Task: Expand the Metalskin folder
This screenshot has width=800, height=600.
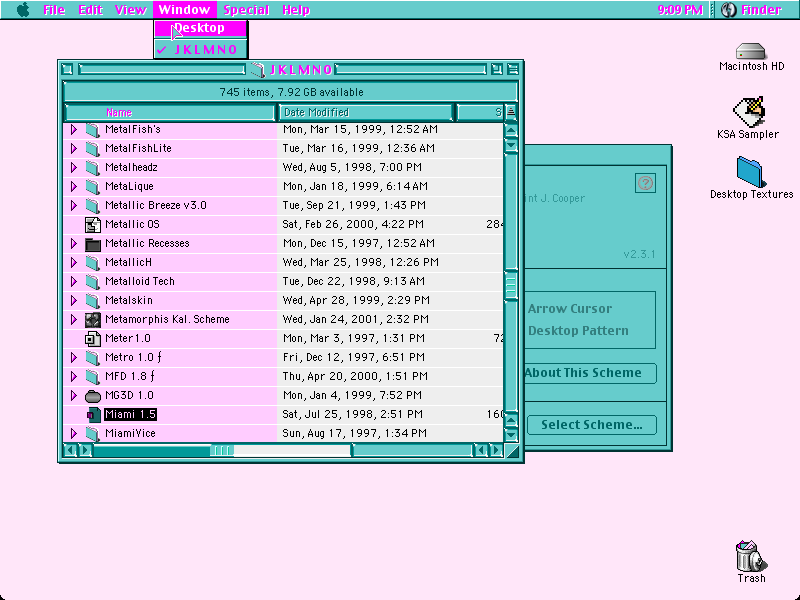Action: [x=74, y=301]
